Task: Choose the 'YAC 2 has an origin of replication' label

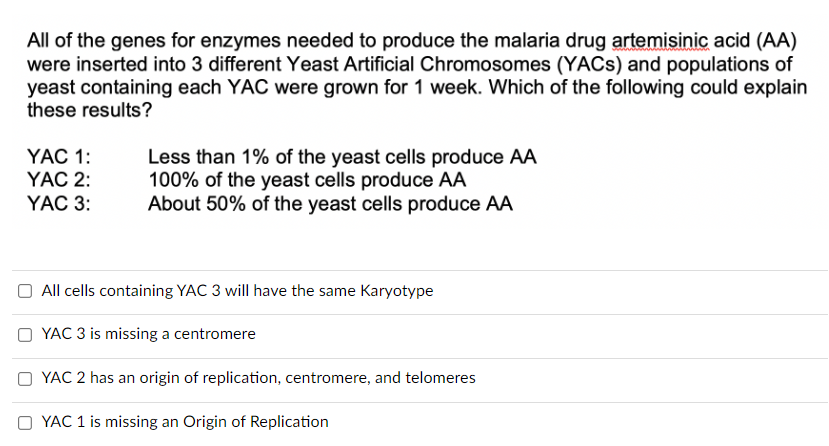Action: click(x=259, y=378)
